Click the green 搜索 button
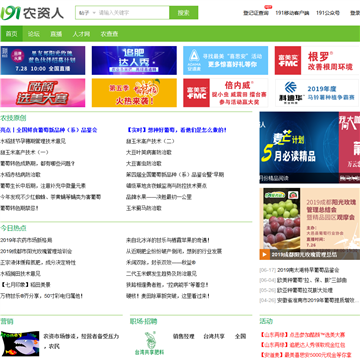This screenshot has height=360, width=360. pyautogui.click(x=183, y=13)
